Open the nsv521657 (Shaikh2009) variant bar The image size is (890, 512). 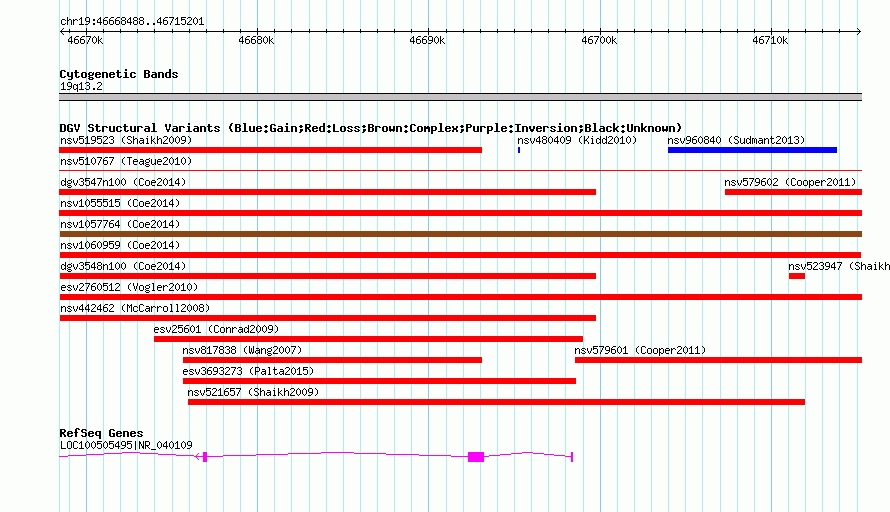[496, 402]
